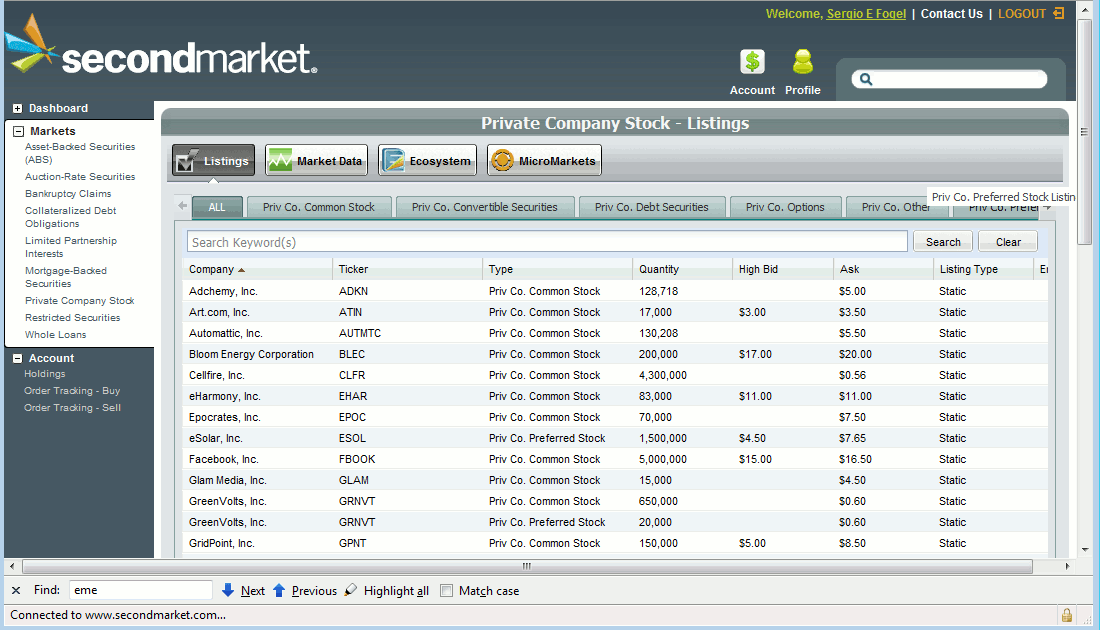1100x630 pixels.
Task: Switch to Priv Co. Common Stock tab
Action: [318, 207]
